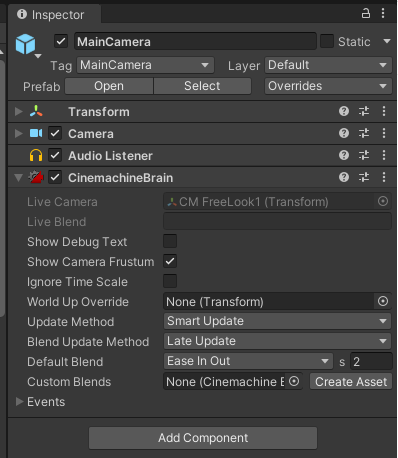Click the Live Blend label

pyautogui.click(x=57, y=222)
